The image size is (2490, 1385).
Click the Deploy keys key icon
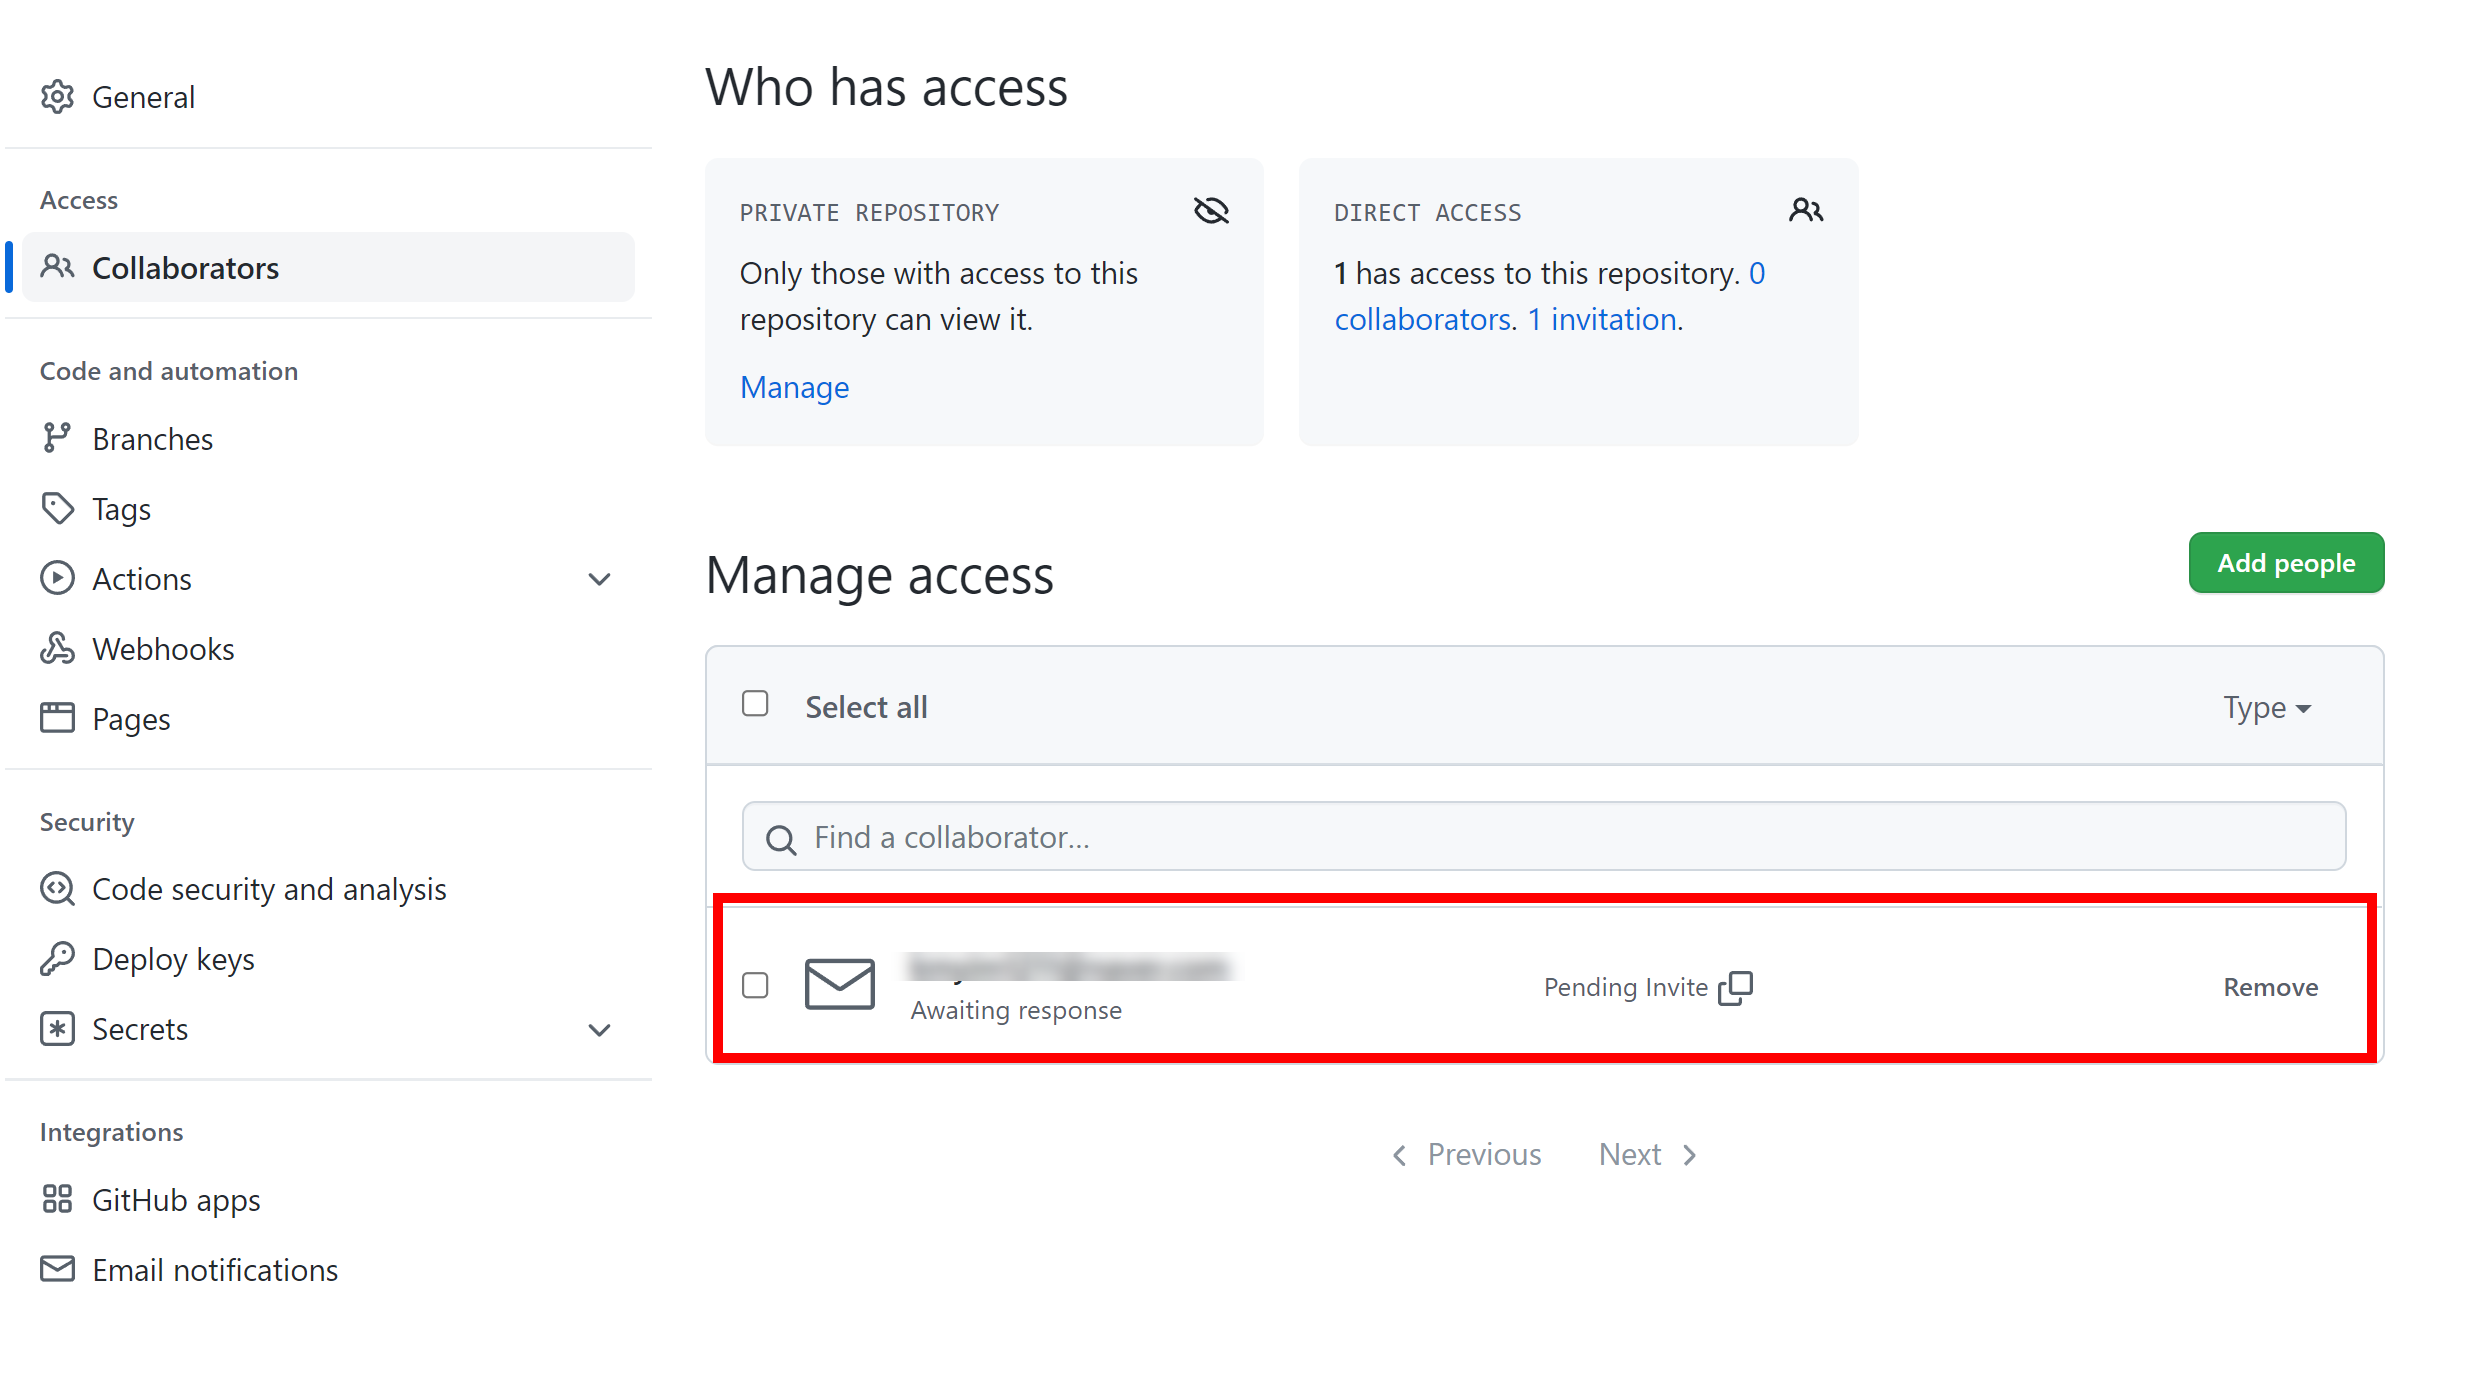(x=57, y=958)
